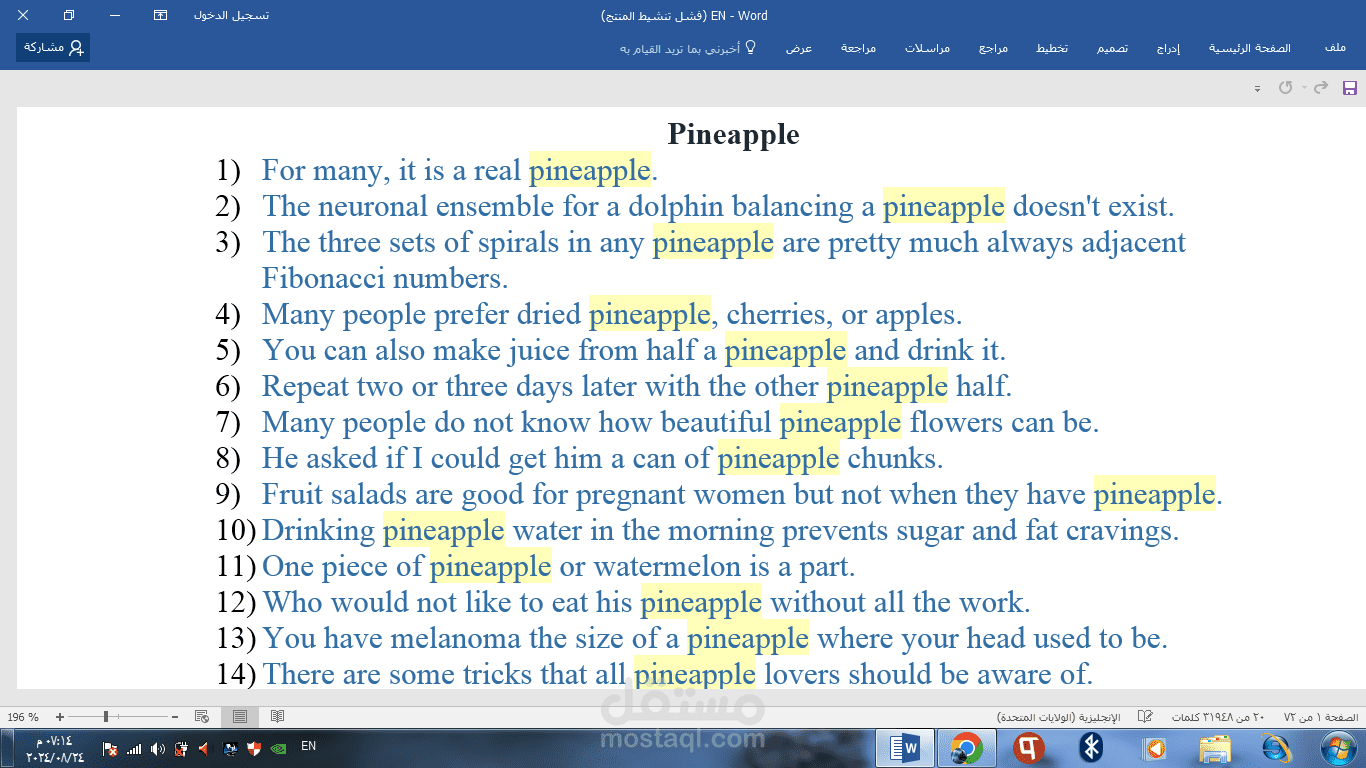This screenshot has height=768, width=1366.
Task: Click the word count ٢٠ من ٣١٩٤٨ كلمات
Action: click(1219, 717)
